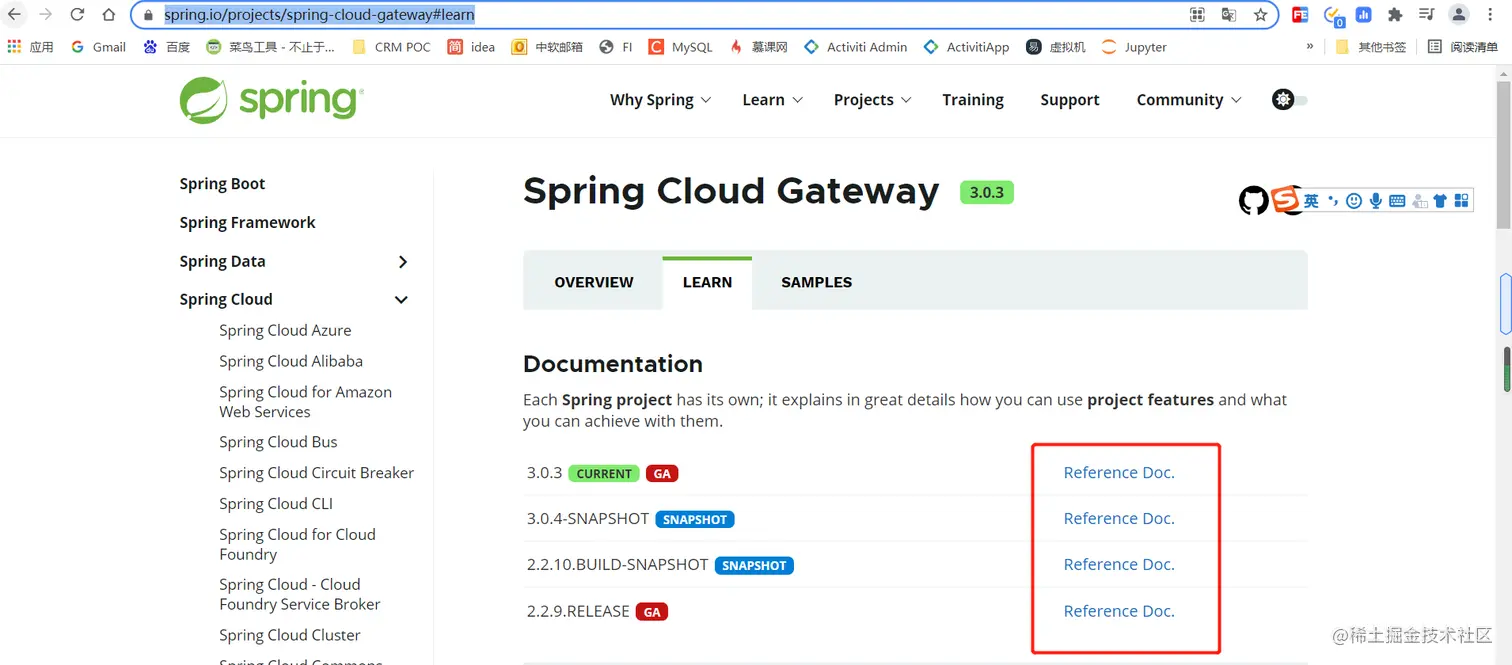Open the 百度 bookmark

pyautogui.click(x=166, y=47)
